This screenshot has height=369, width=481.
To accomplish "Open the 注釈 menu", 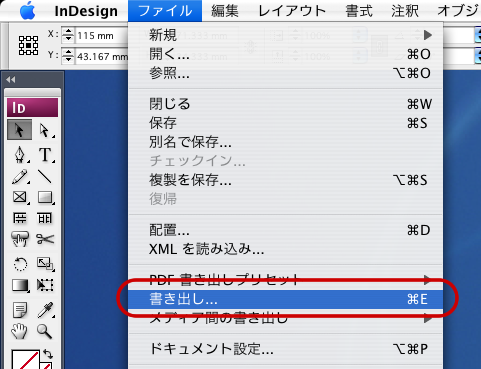I will (405, 11).
